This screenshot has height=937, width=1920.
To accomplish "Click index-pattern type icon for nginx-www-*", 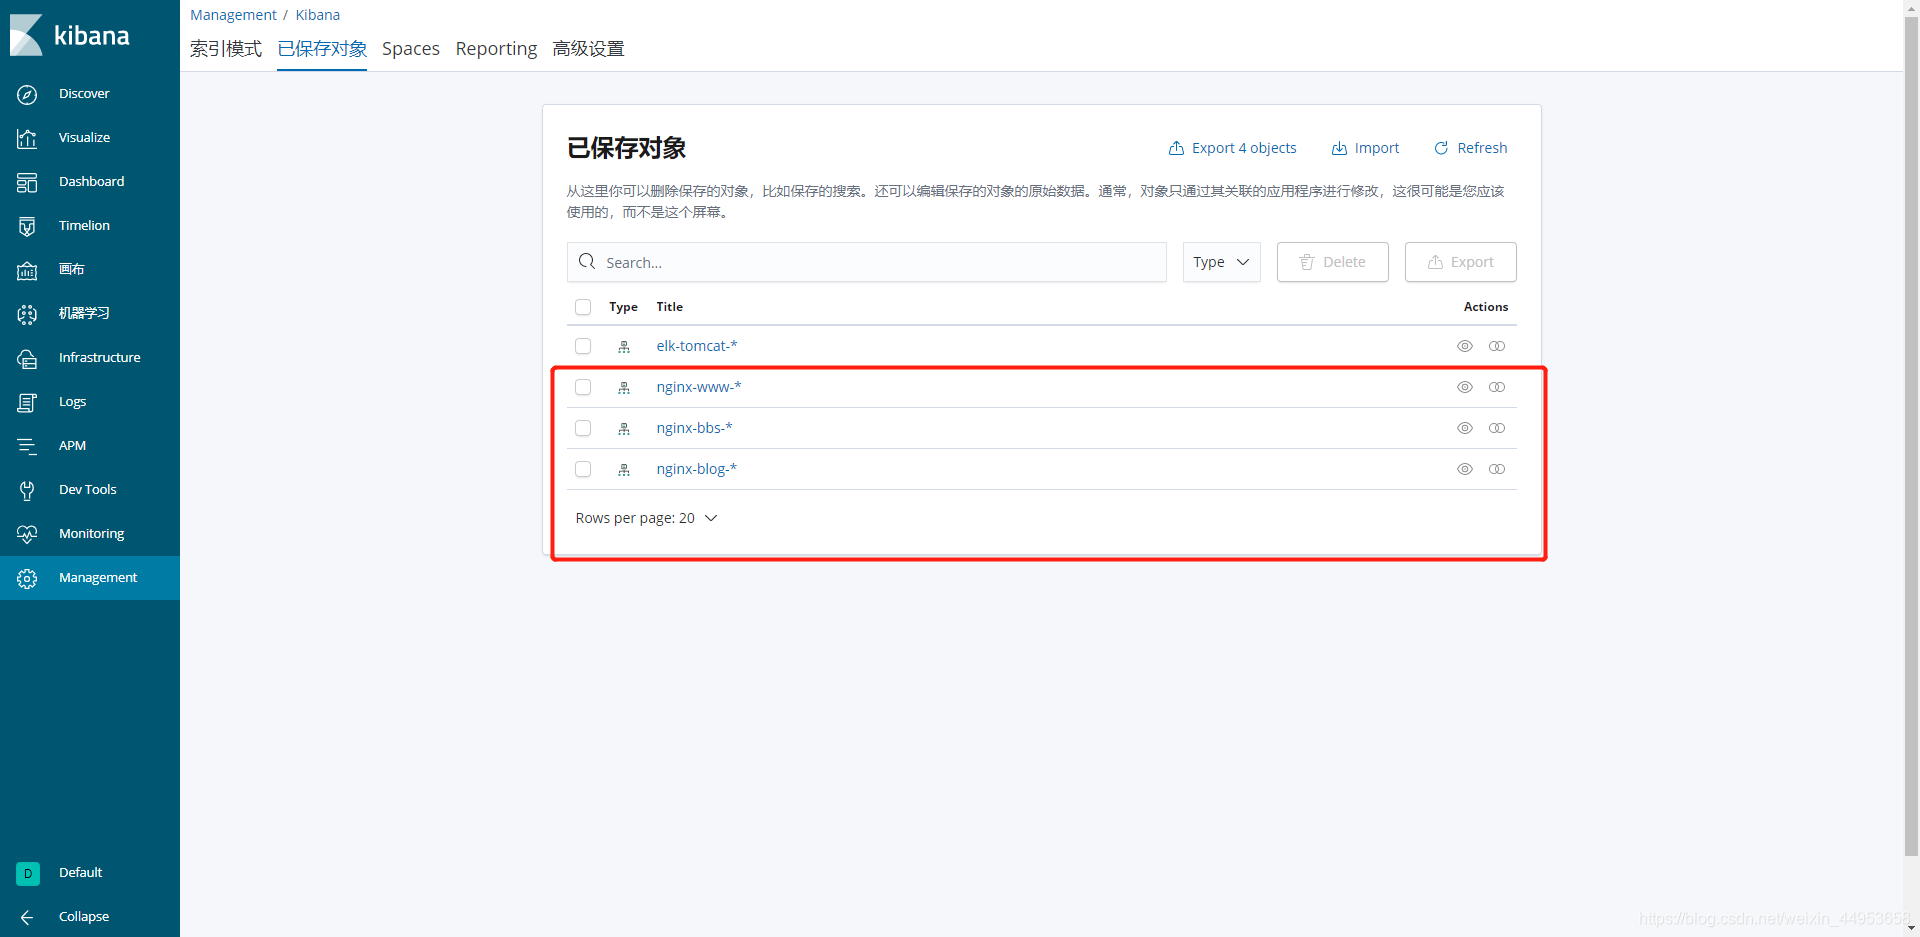I will [x=624, y=388].
